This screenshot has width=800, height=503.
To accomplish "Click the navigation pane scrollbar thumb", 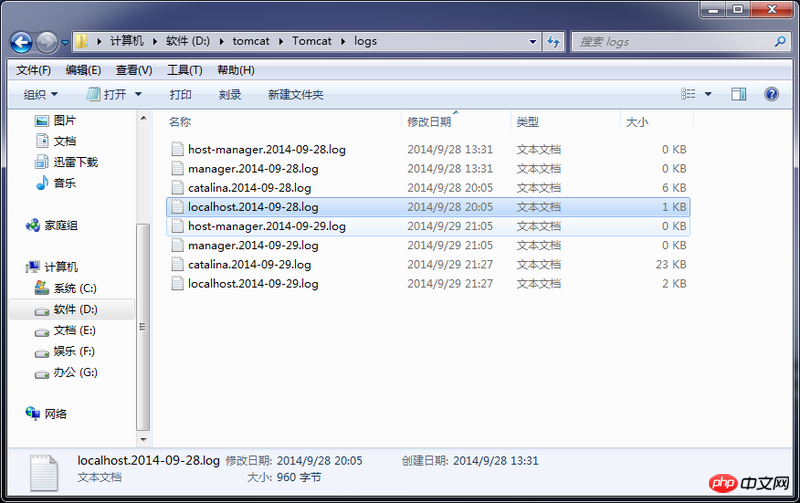I will point(143,327).
